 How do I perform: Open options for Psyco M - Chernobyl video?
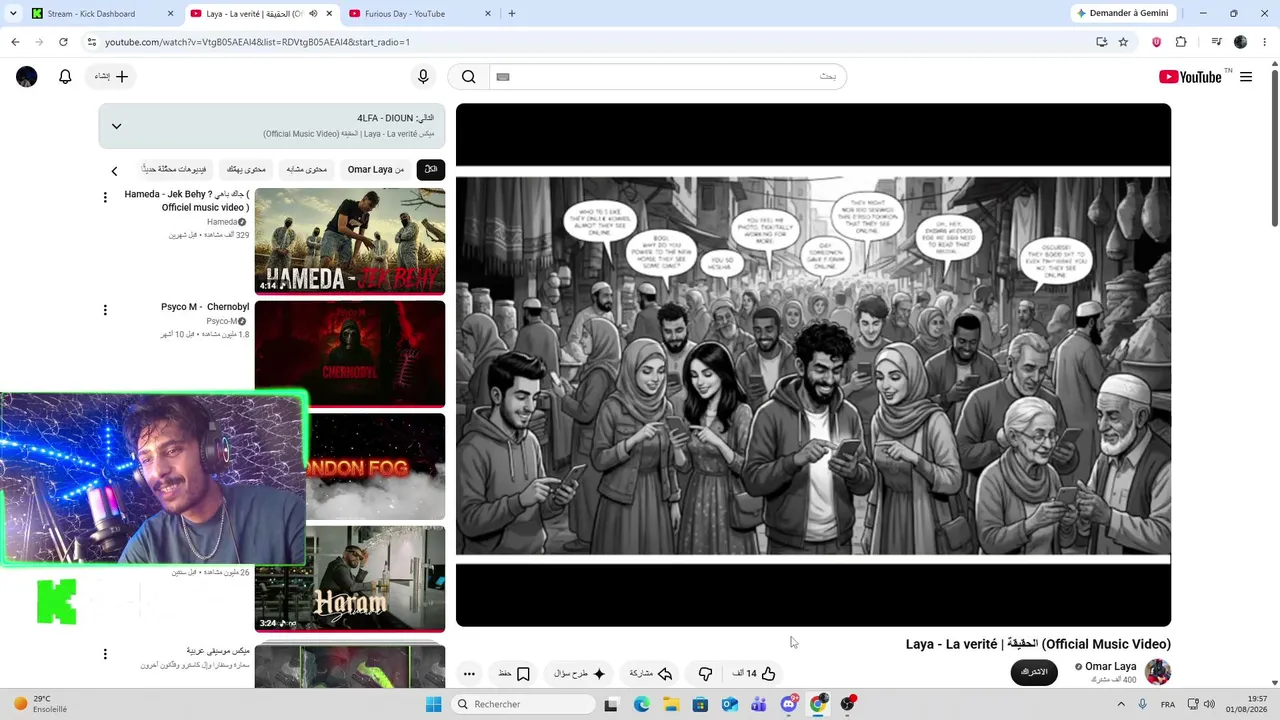pyautogui.click(x=105, y=311)
